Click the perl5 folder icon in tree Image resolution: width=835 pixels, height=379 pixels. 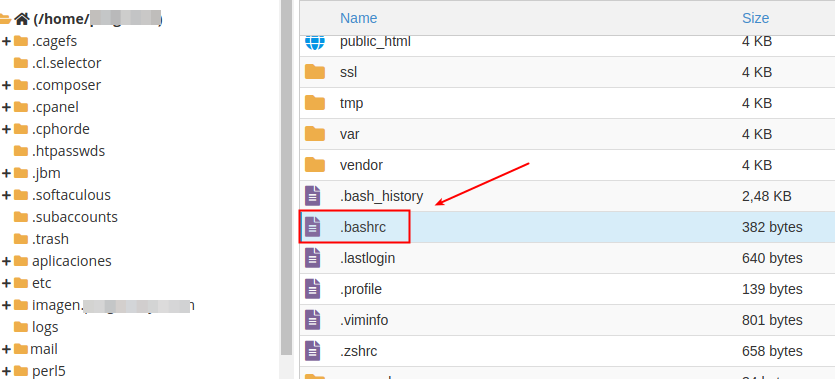[x=21, y=371]
